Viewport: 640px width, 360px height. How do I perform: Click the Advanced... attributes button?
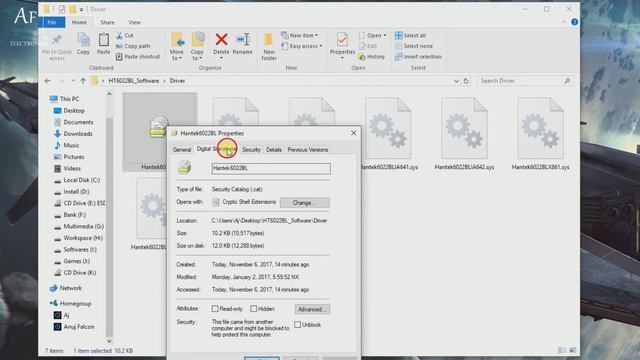pos(312,309)
